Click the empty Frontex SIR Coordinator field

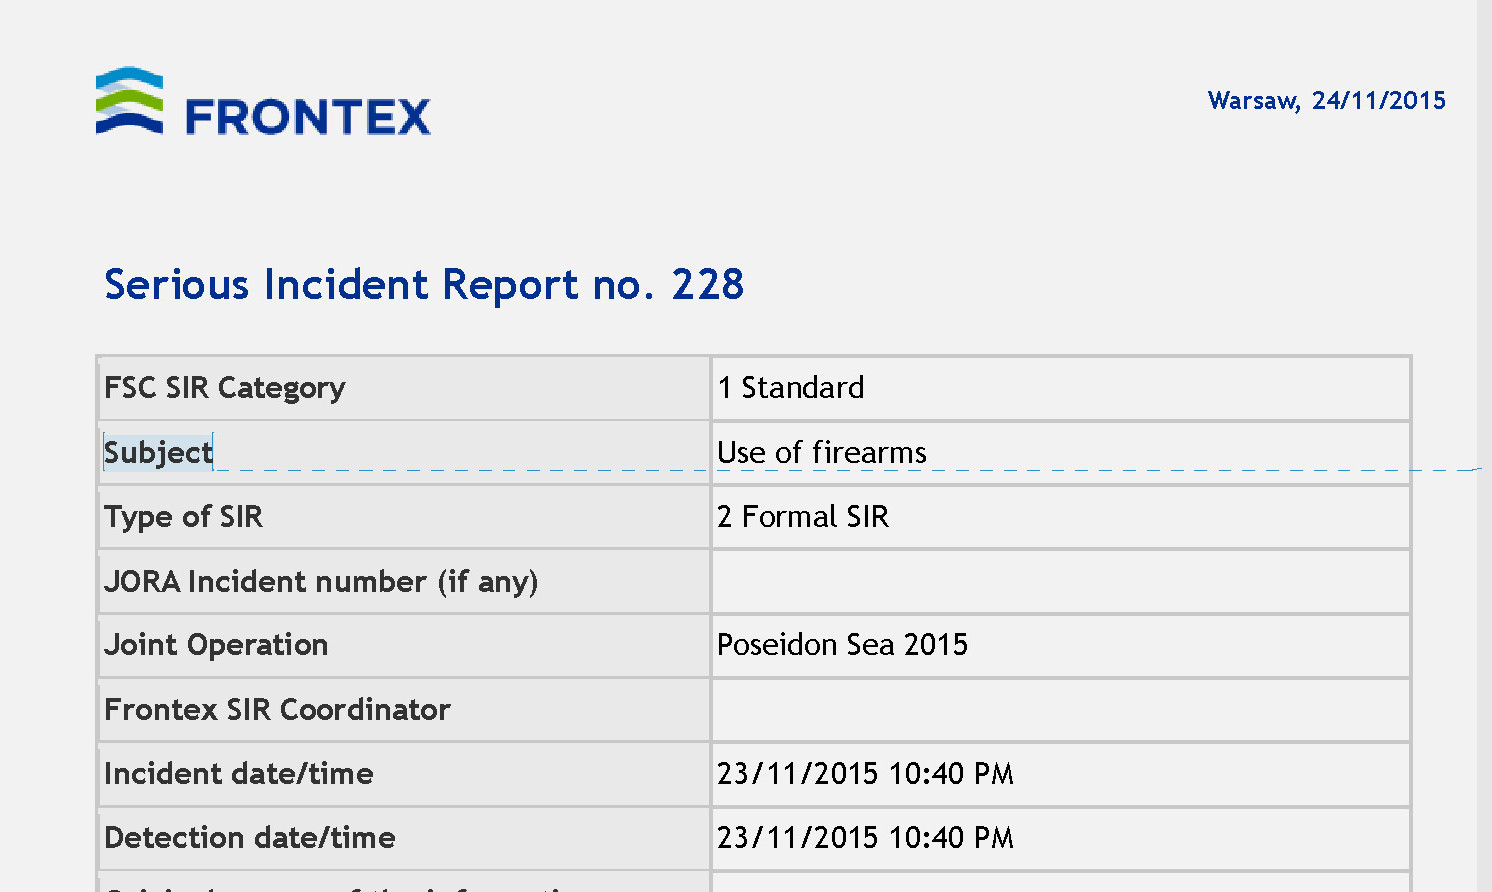click(1061, 710)
